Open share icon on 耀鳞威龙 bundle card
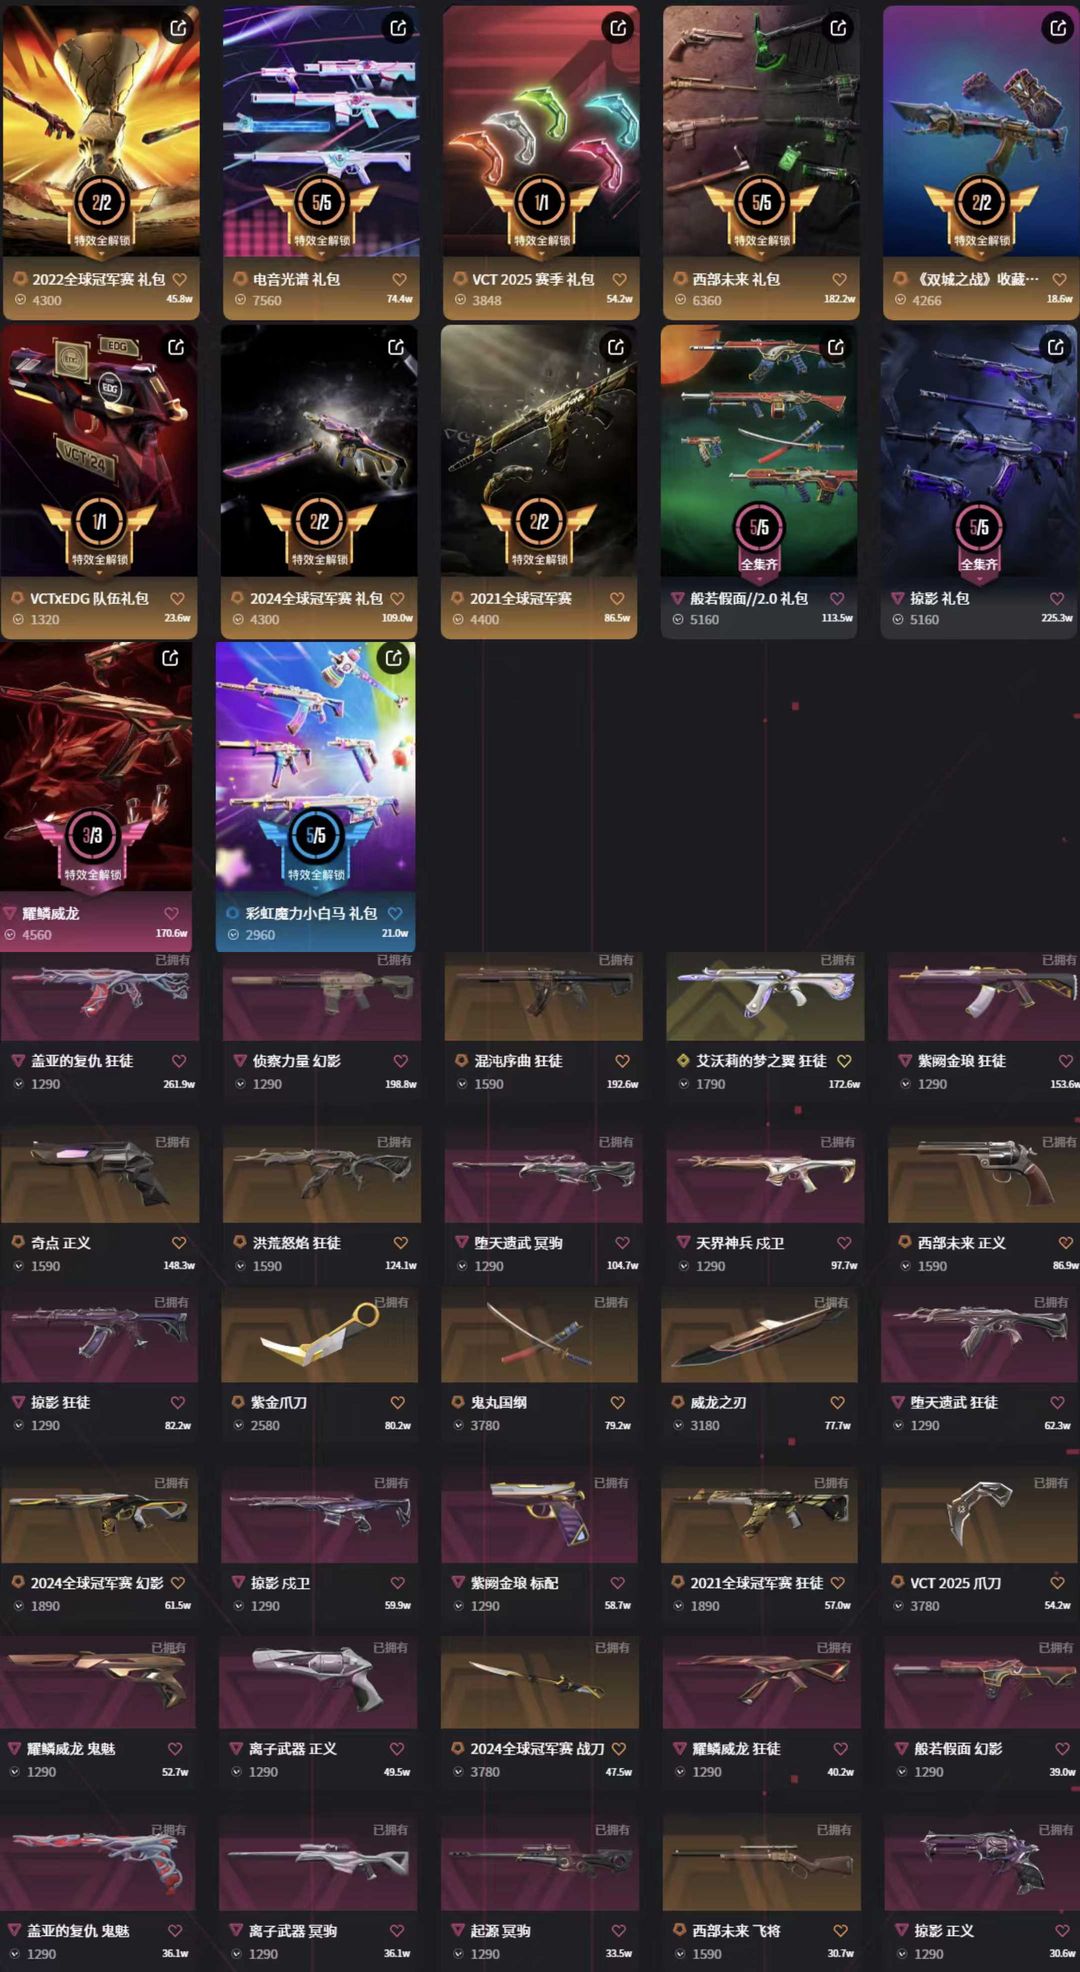This screenshot has width=1080, height=1972. coord(170,657)
